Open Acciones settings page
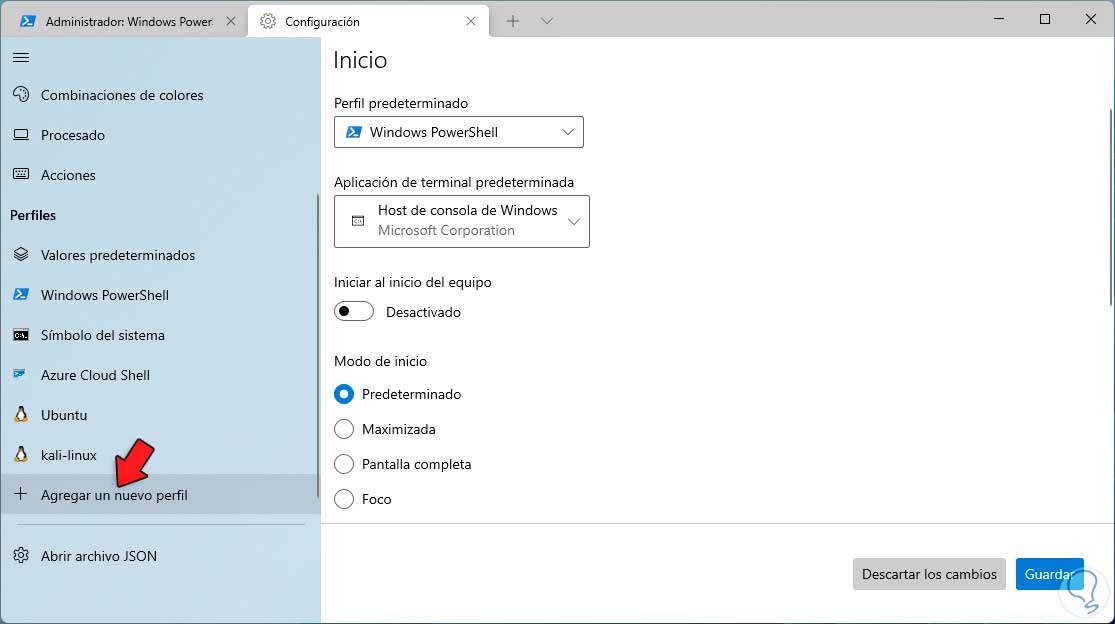Screen dimensions: 1115x624 160,174
